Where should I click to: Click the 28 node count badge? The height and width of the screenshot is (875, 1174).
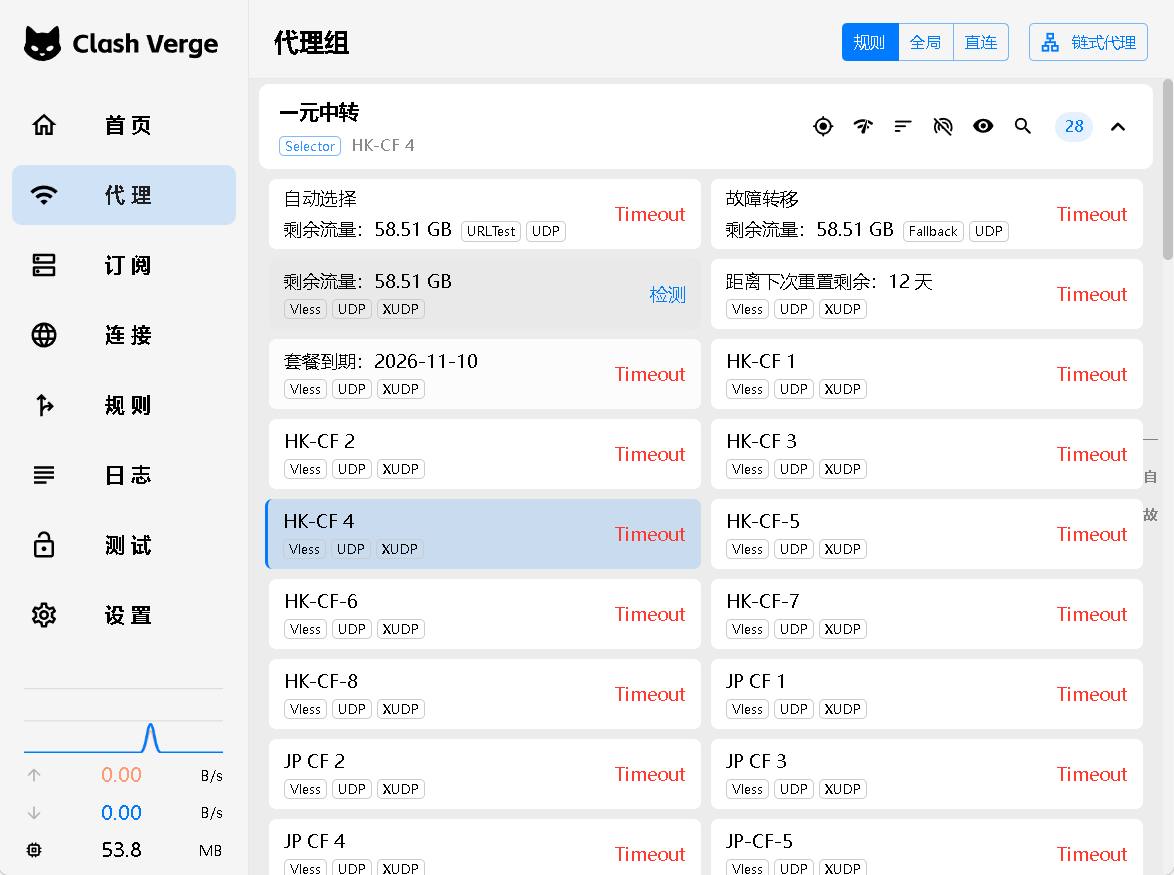click(x=1074, y=126)
